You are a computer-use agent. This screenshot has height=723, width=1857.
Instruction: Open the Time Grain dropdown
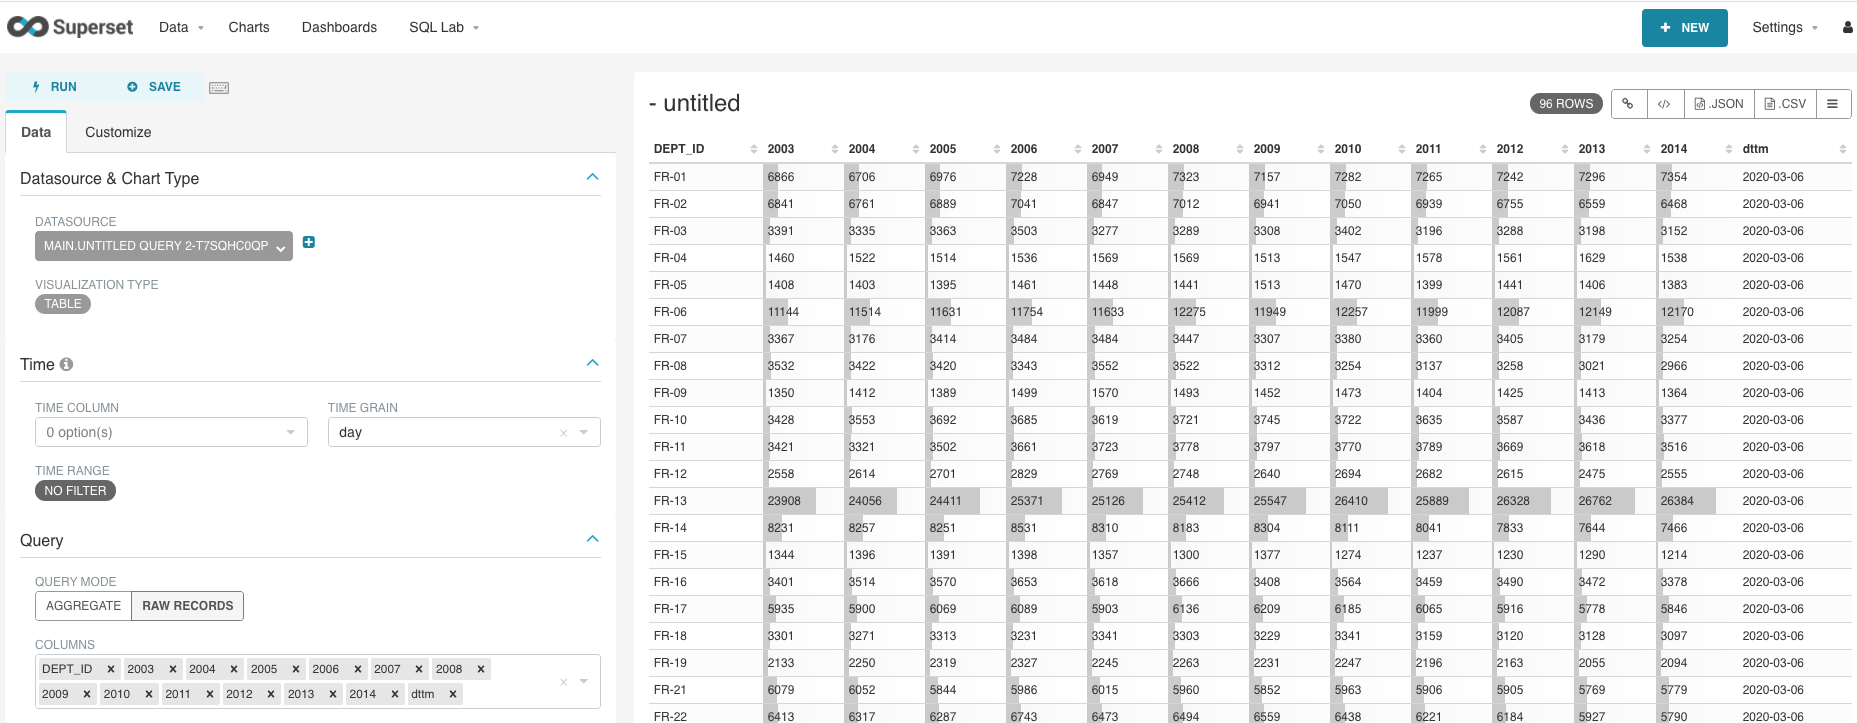[584, 433]
